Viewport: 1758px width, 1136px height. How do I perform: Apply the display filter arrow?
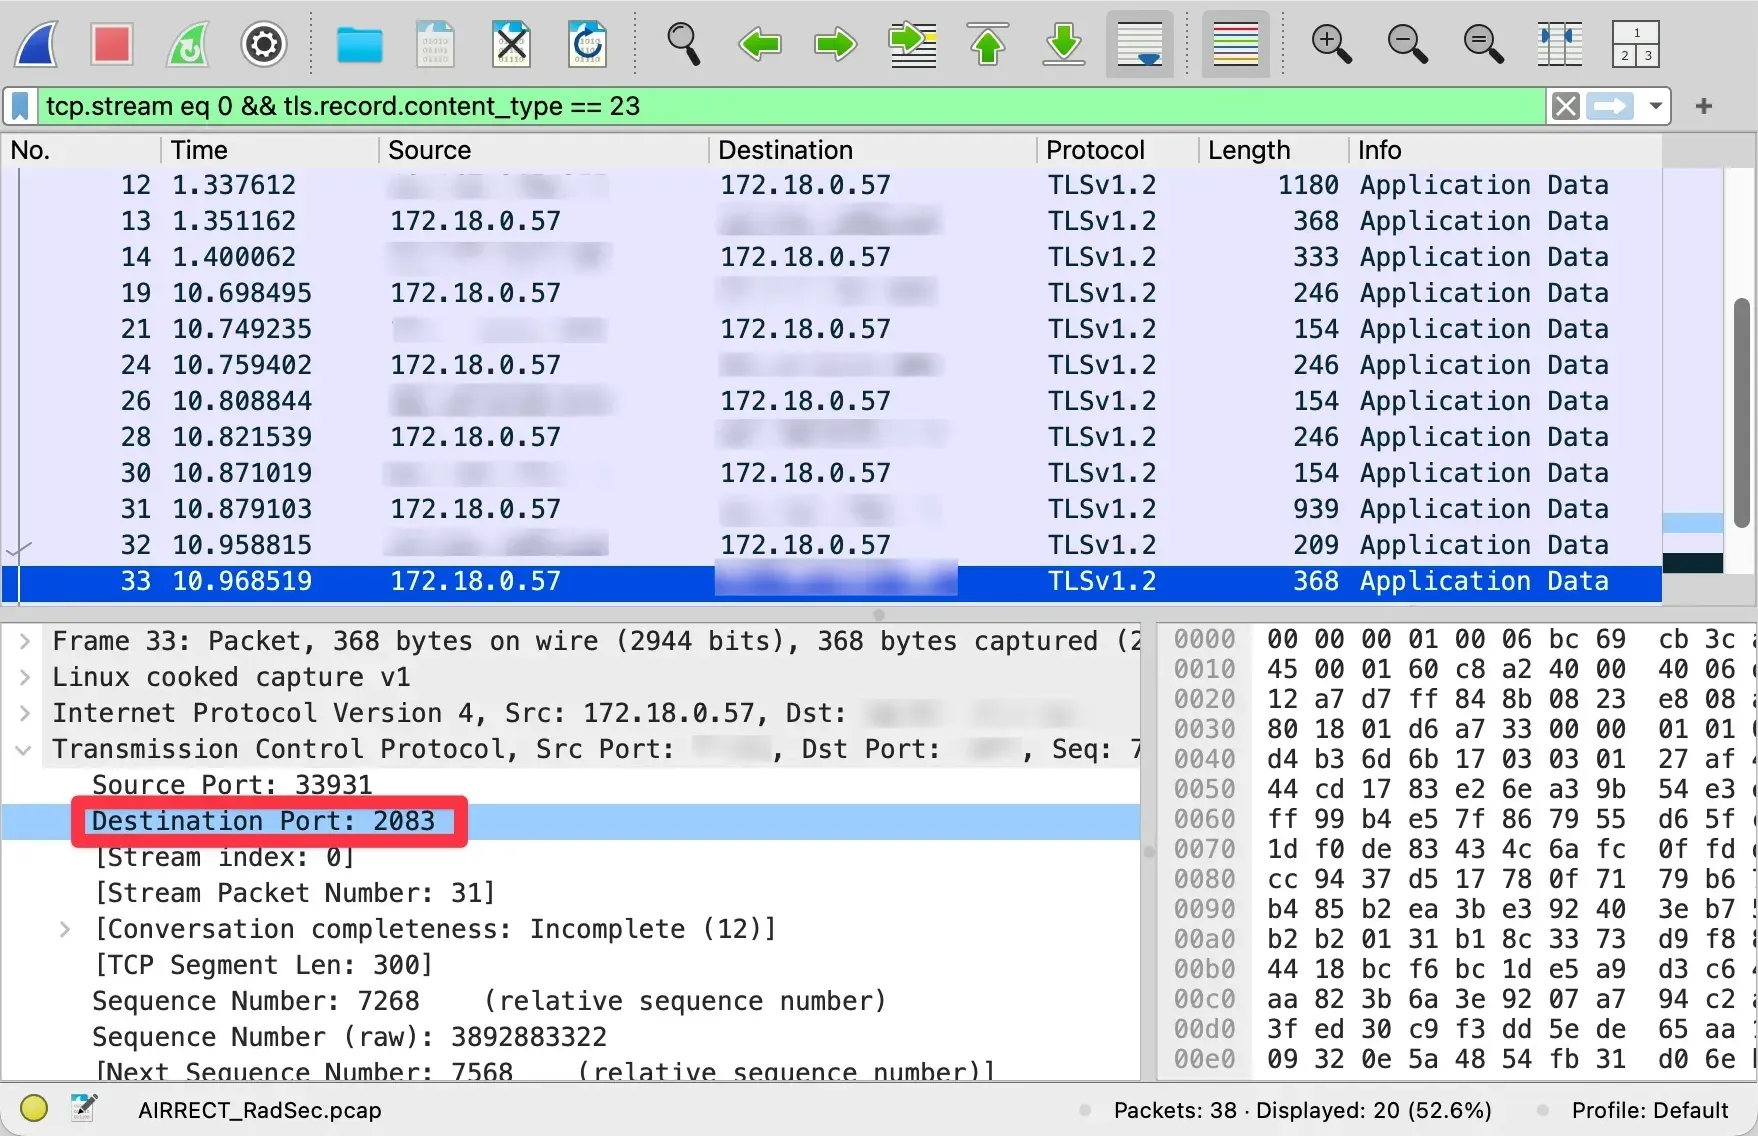click(1610, 106)
